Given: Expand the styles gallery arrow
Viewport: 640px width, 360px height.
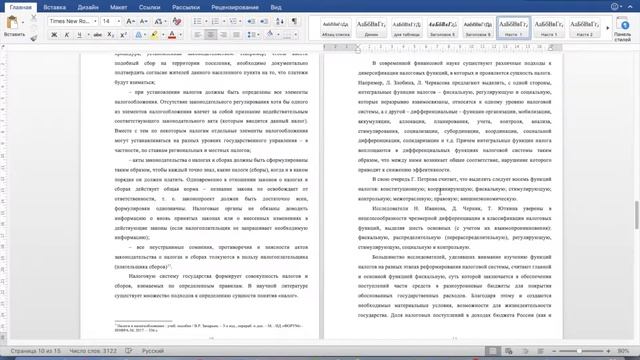Looking at the screenshot, I should point(607,28).
